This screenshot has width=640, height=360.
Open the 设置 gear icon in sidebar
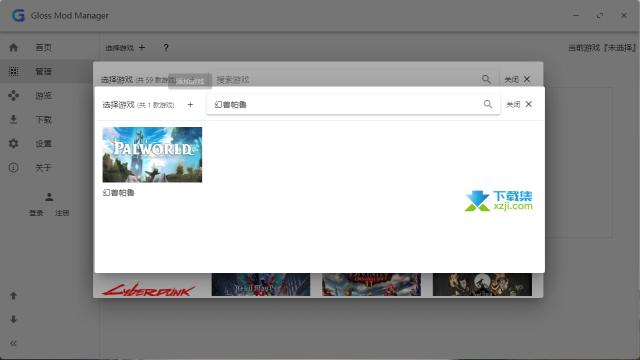pos(13,144)
